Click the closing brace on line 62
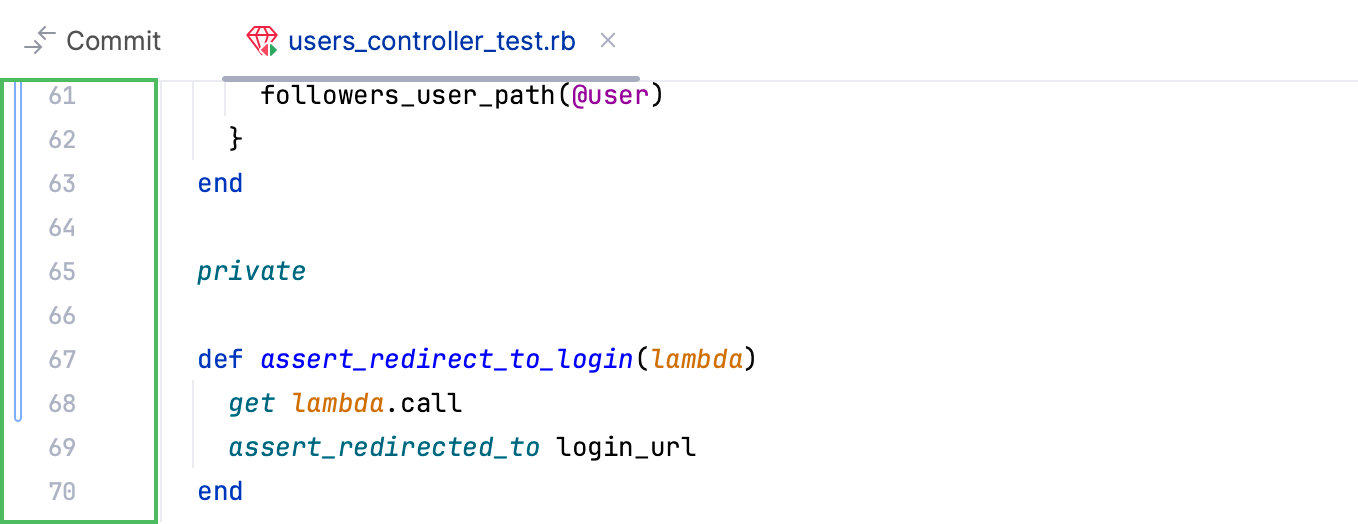1358x524 pixels. [x=236, y=140]
